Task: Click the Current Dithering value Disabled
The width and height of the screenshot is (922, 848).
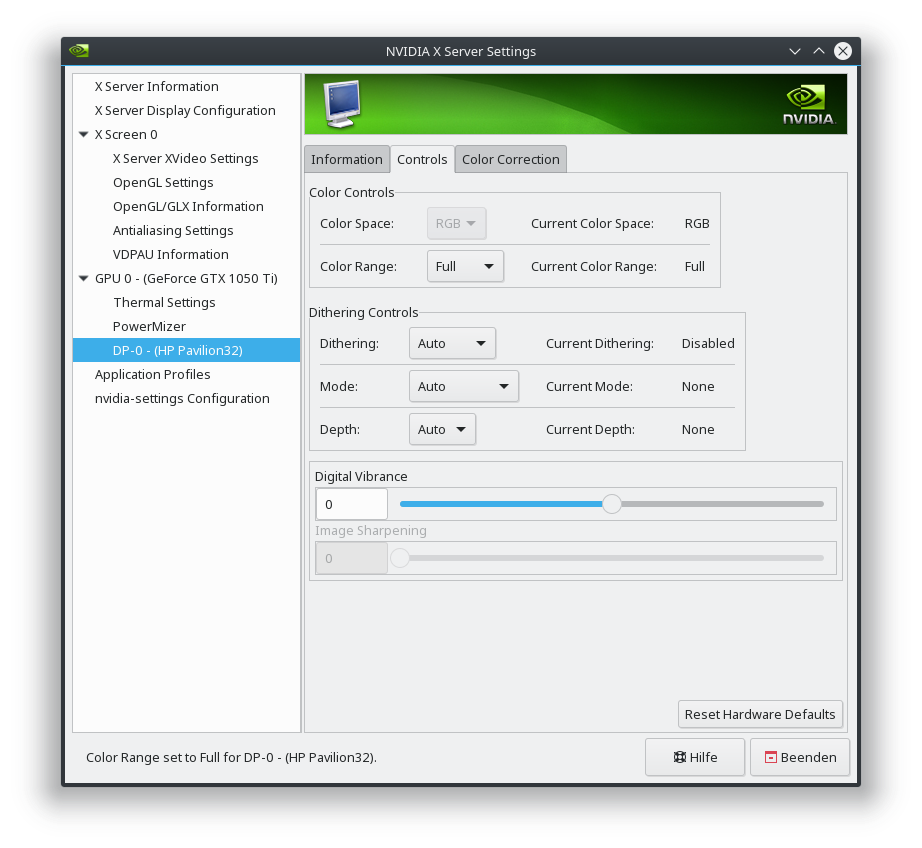Action: (x=708, y=343)
